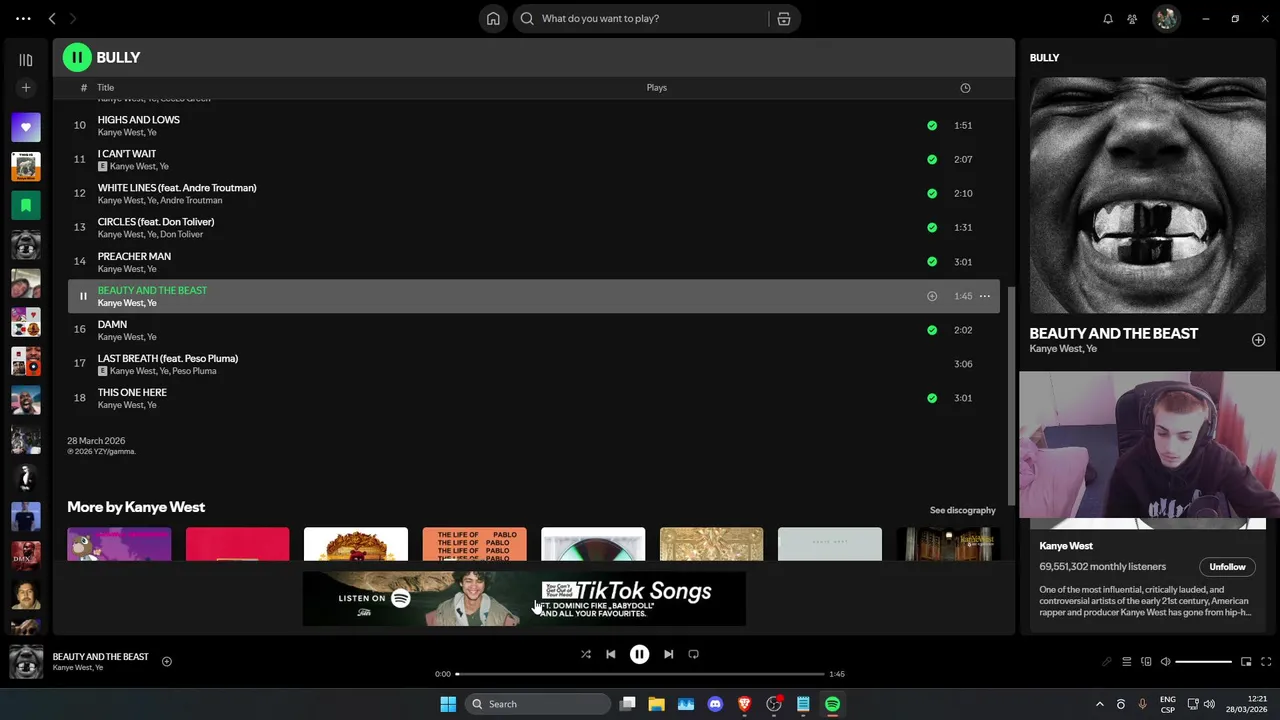Toggle saved checkmark for PREACHER MAN
The width and height of the screenshot is (1280, 720).
tap(932, 262)
